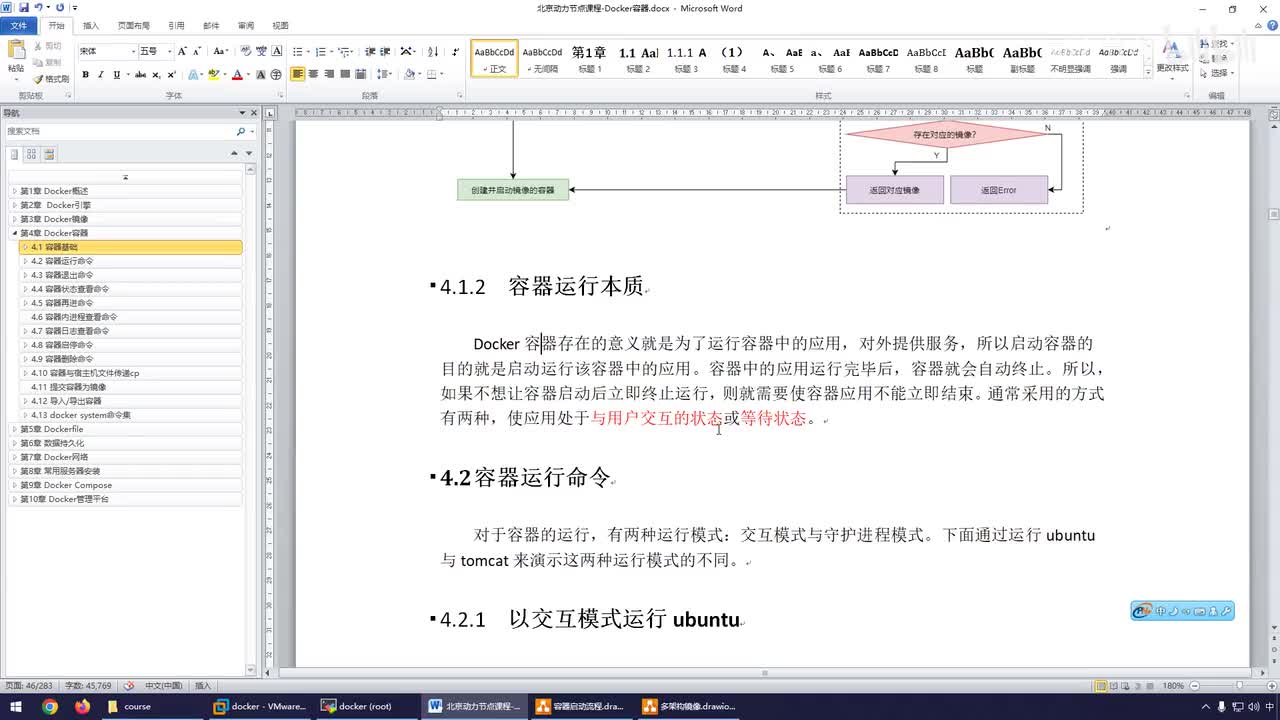Sort the selected text
Screen dimensions: 1280x720
tap(433, 51)
